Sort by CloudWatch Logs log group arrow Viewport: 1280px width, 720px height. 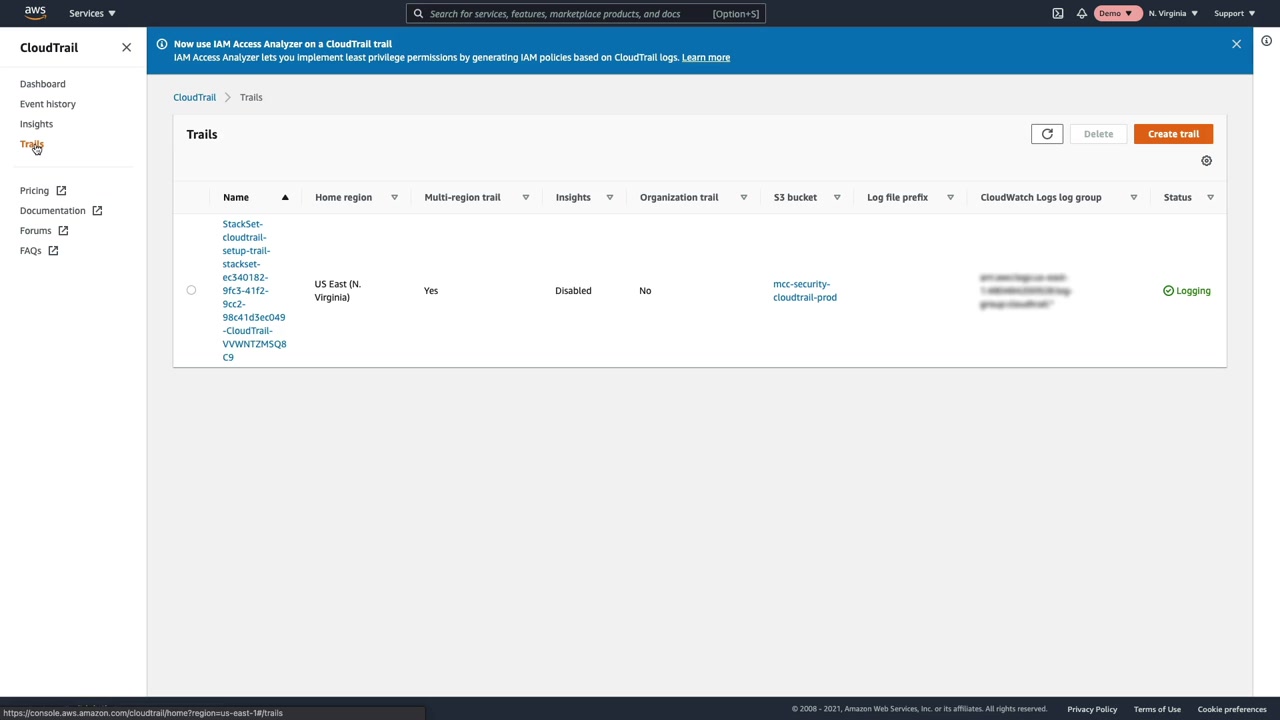click(x=1133, y=197)
